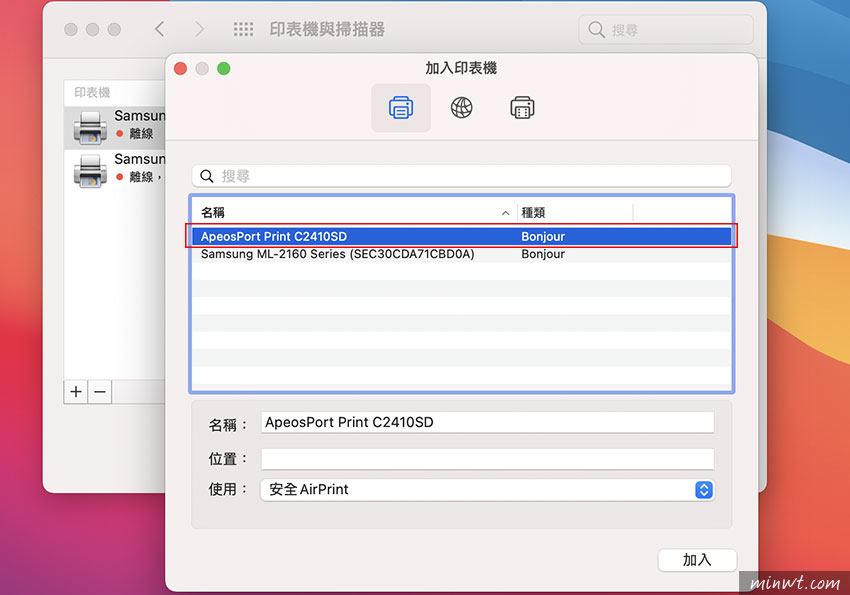
Task: Show all preferences grid icon
Action: (x=243, y=29)
